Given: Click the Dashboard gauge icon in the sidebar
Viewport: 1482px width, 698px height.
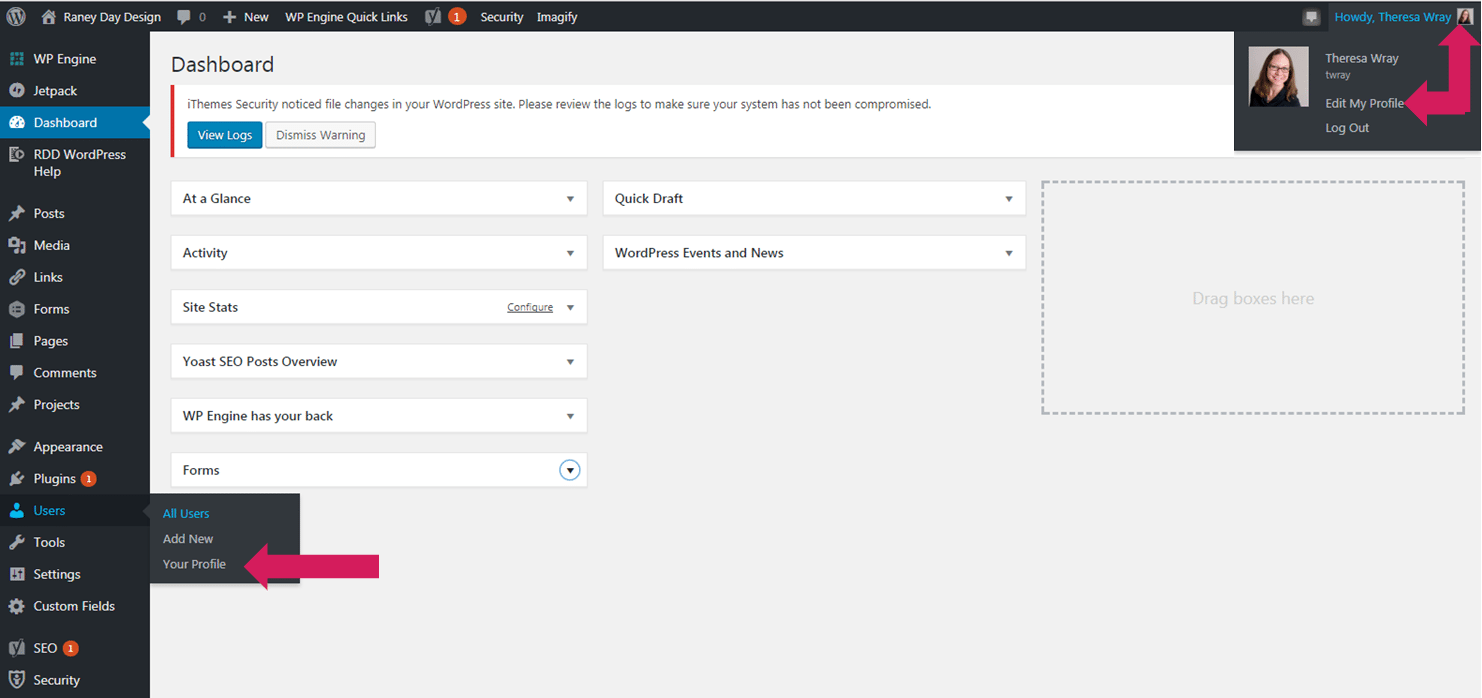Looking at the screenshot, I should pyautogui.click(x=16, y=122).
